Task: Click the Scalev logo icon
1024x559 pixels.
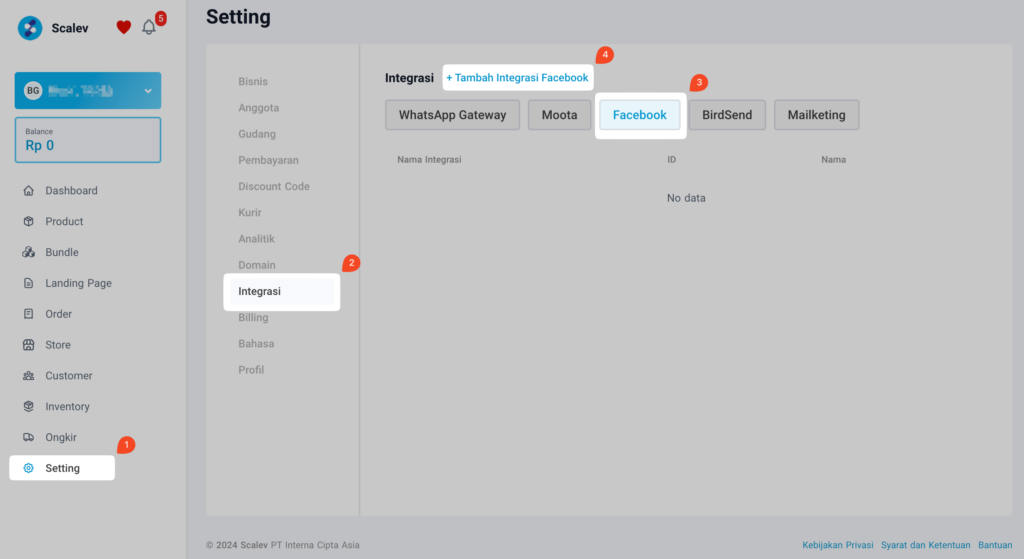Action: (30, 28)
